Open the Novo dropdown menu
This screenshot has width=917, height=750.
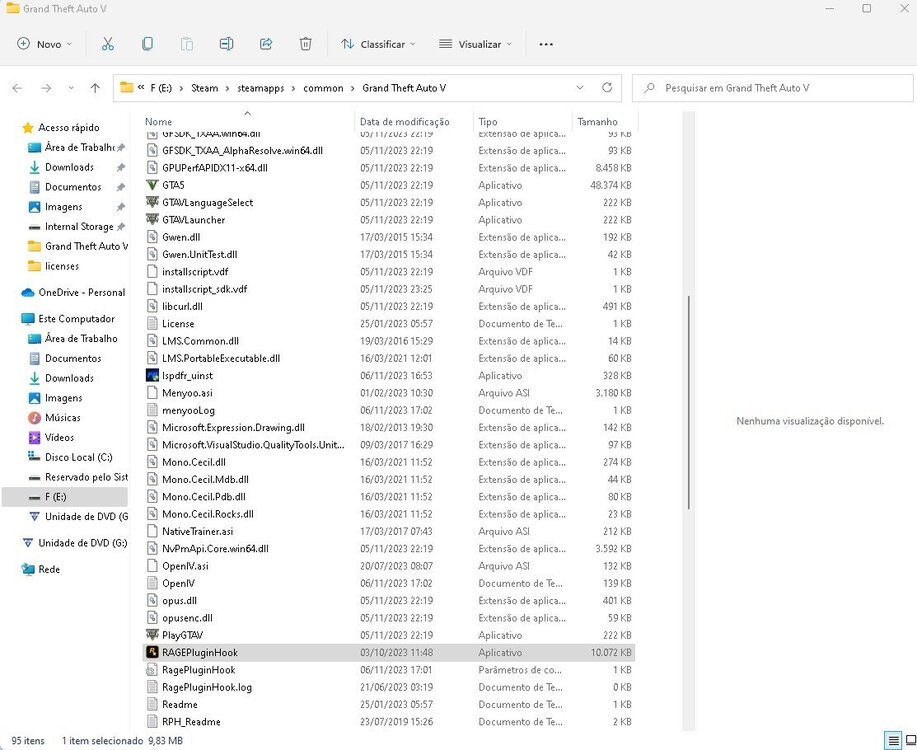click(x=42, y=44)
